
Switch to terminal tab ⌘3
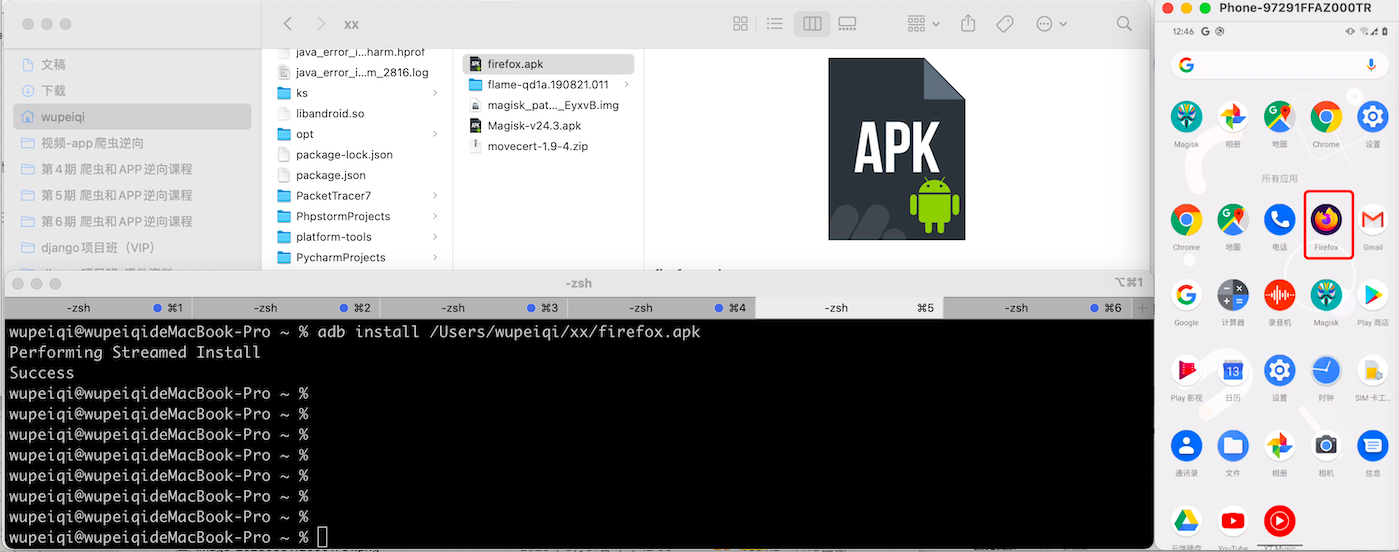coord(474,308)
